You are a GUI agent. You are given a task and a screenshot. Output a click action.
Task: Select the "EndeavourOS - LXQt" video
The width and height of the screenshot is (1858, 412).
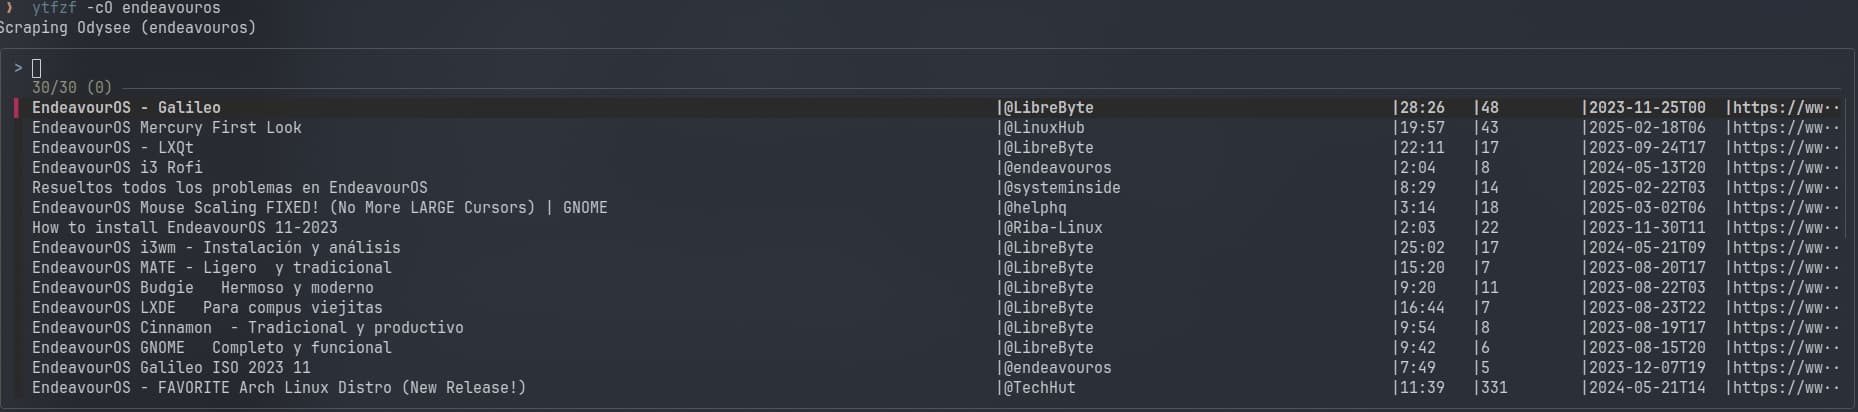click(x=112, y=148)
